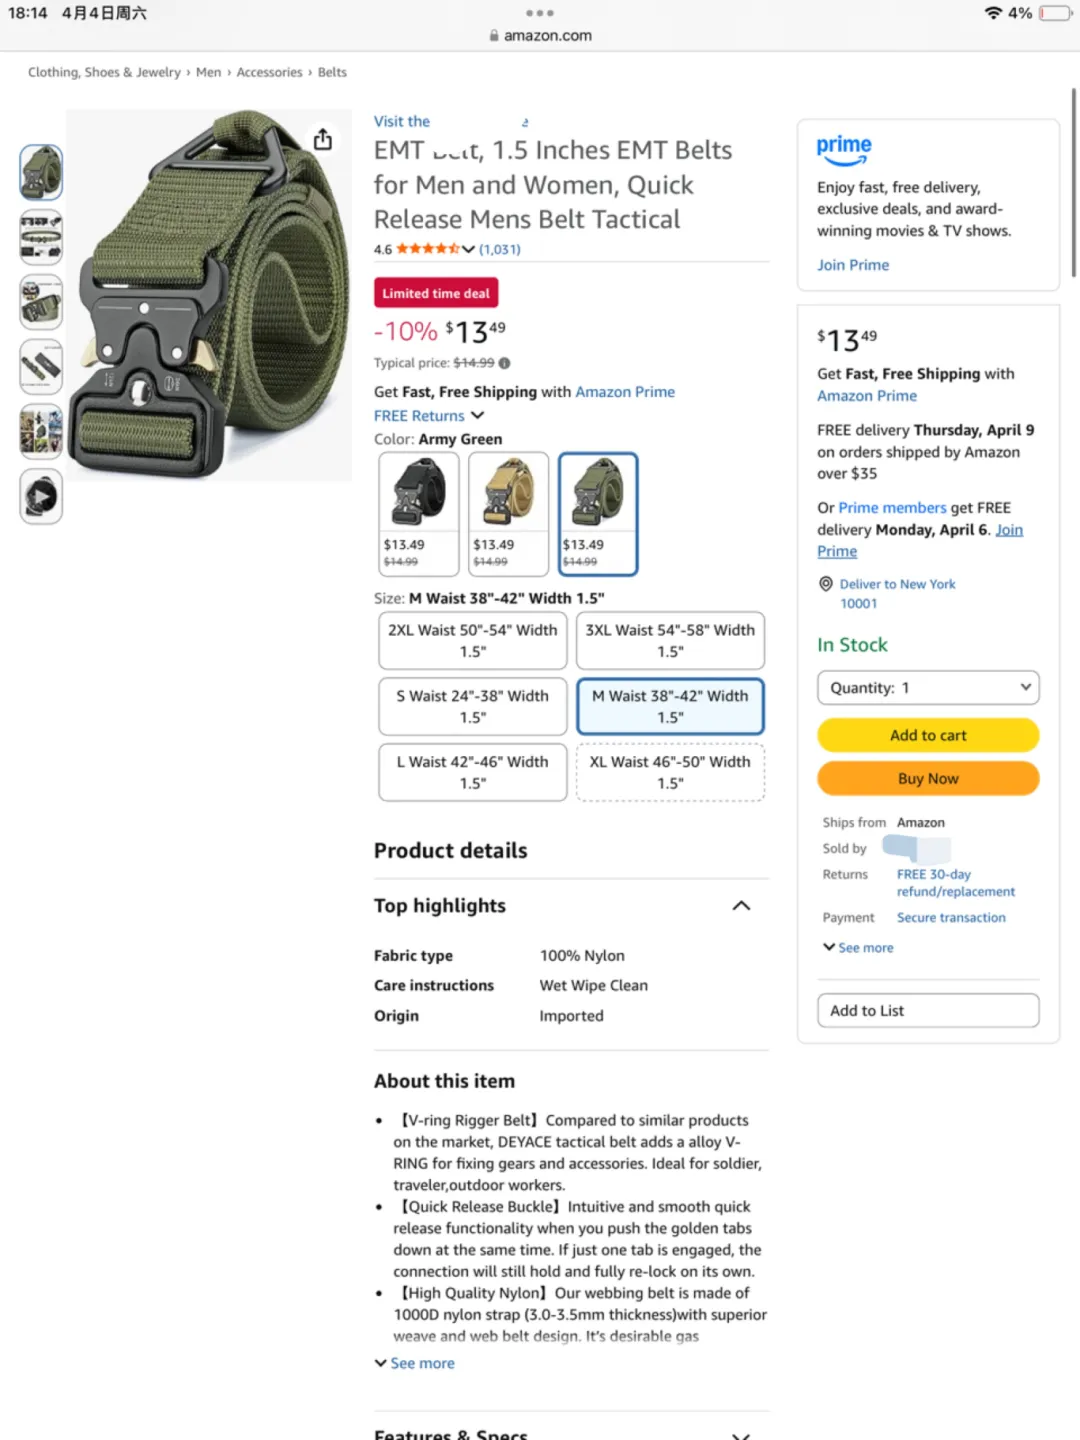
Task: Click the Prime logo
Action: 844,150
